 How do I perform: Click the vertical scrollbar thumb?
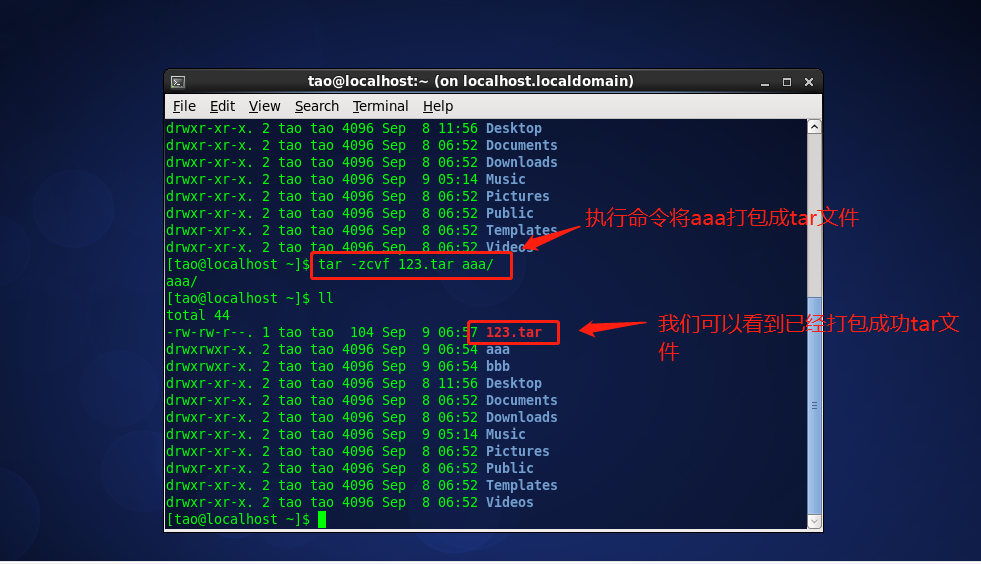point(814,405)
